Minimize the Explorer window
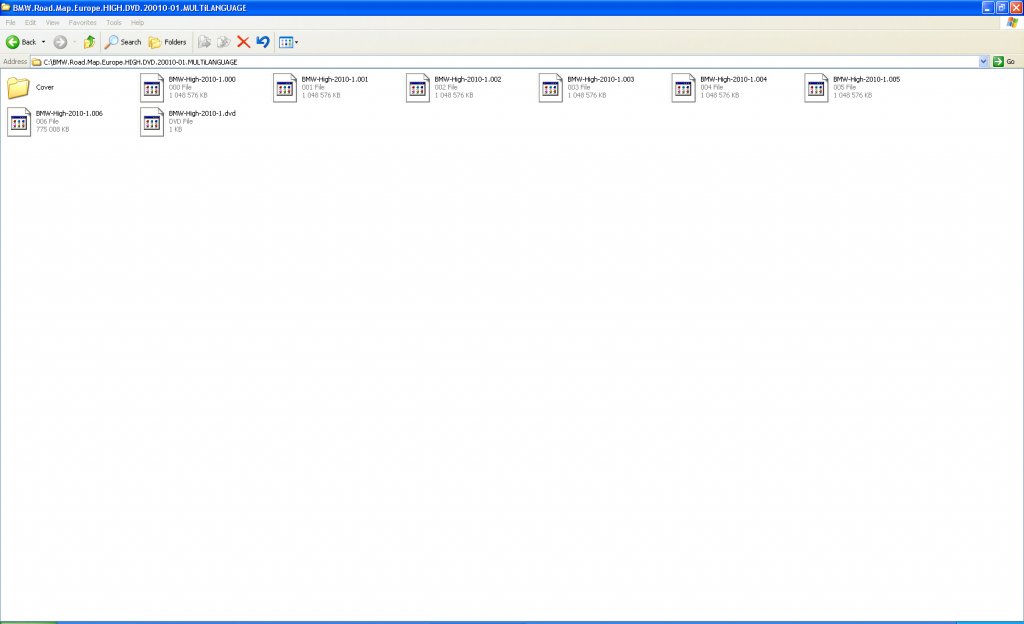 click(x=987, y=8)
